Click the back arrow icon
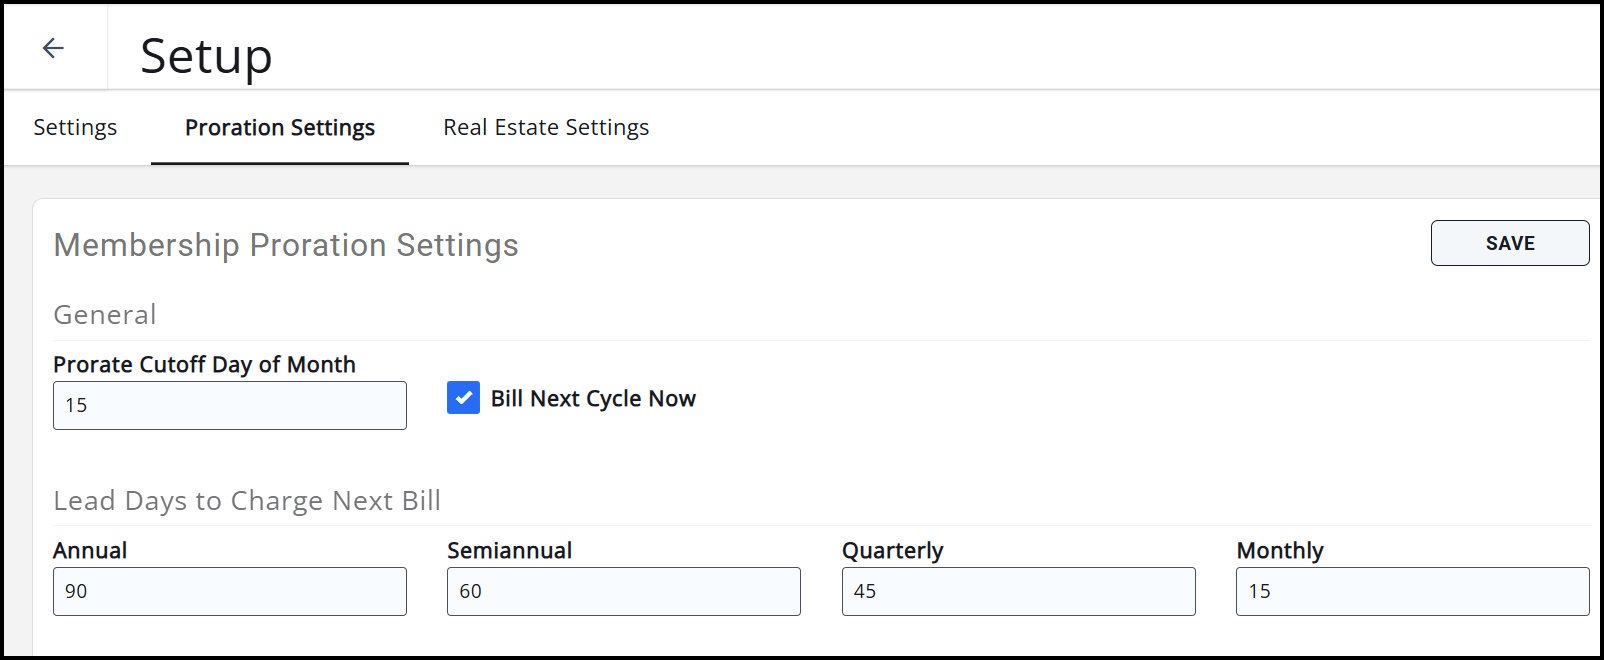This screenshot has width=1604, height=660. [x=53, y=48]
